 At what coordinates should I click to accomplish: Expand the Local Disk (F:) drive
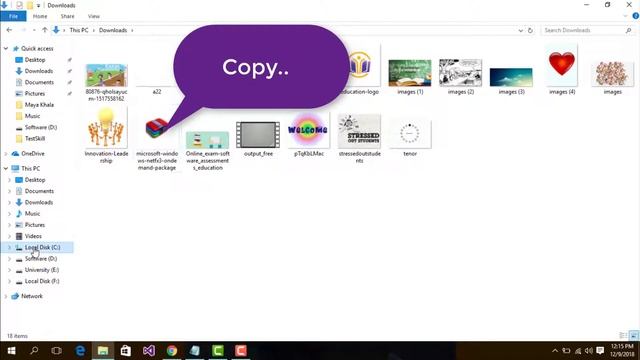[x=9, y=281]
